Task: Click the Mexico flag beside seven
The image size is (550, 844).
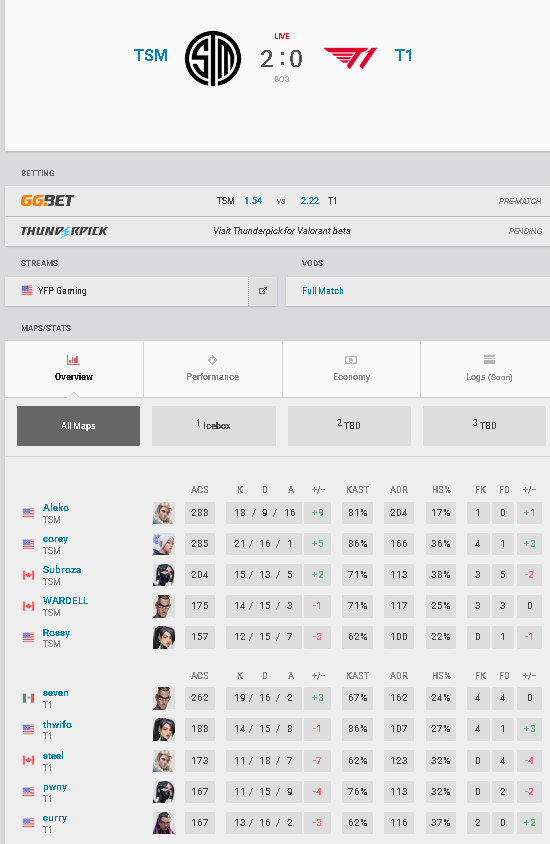Action: pyautogui.click(x=29, y=698)
